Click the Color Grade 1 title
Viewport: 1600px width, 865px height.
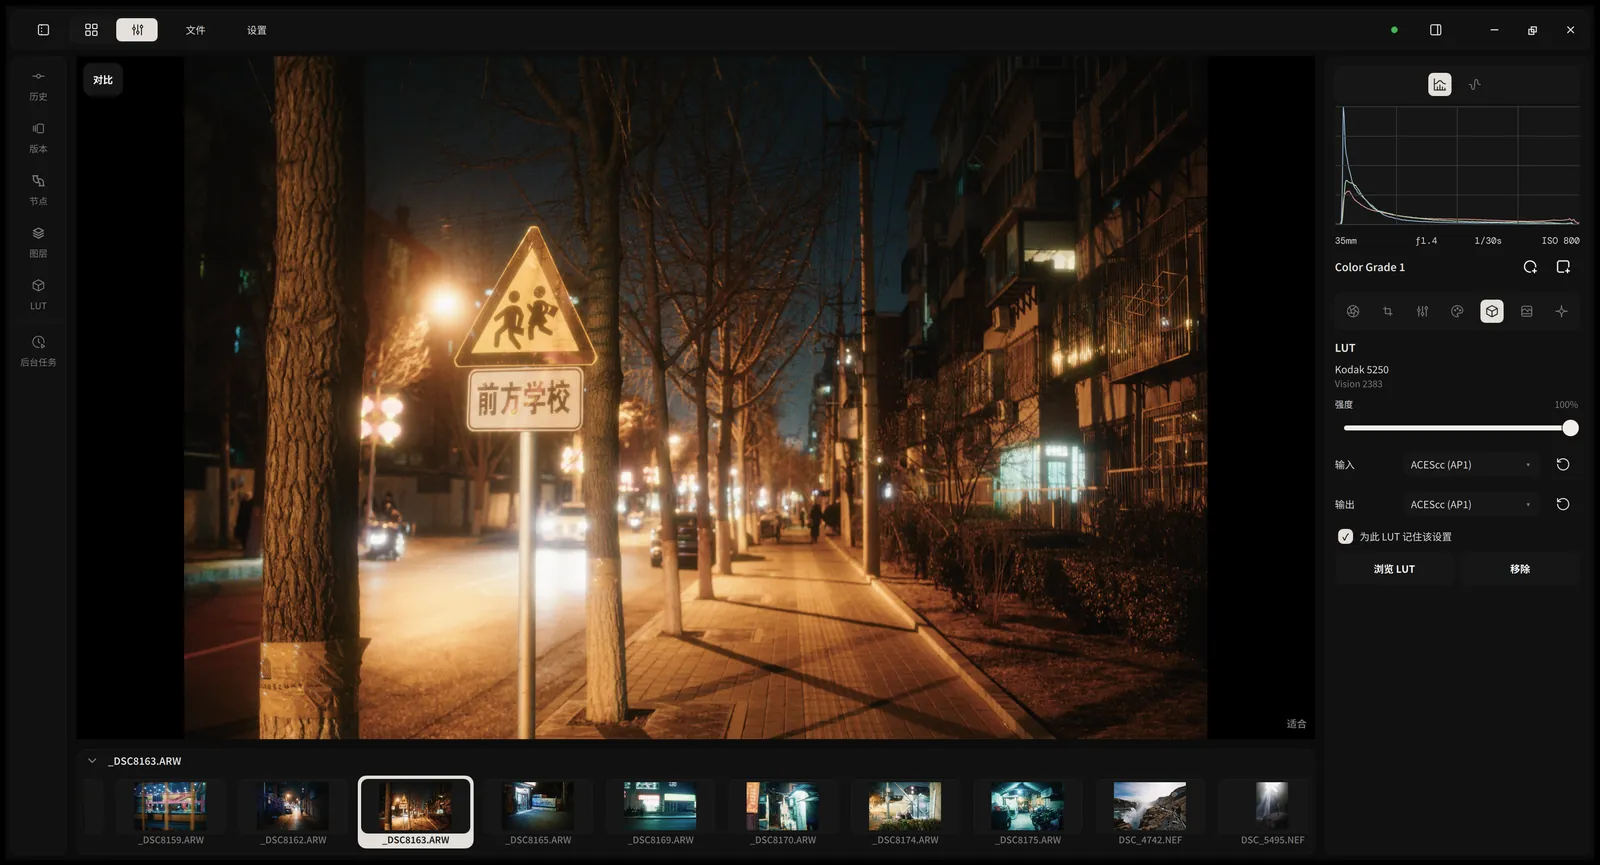click(1370, 267)
